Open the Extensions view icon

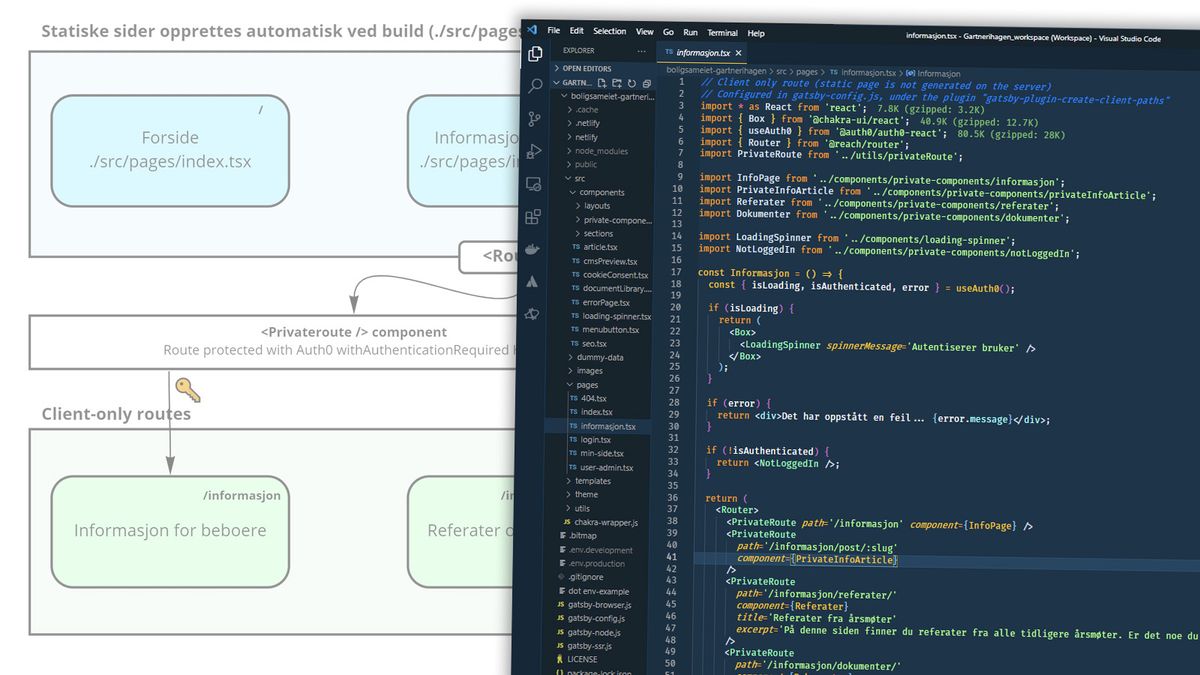tap(533, 216)
